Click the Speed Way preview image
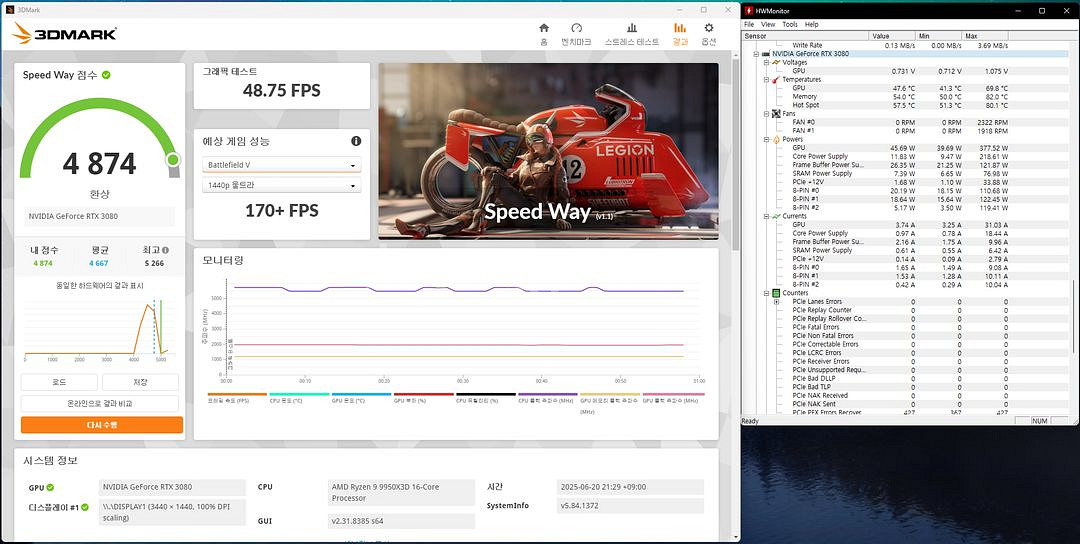 click(x=548, y=151)
